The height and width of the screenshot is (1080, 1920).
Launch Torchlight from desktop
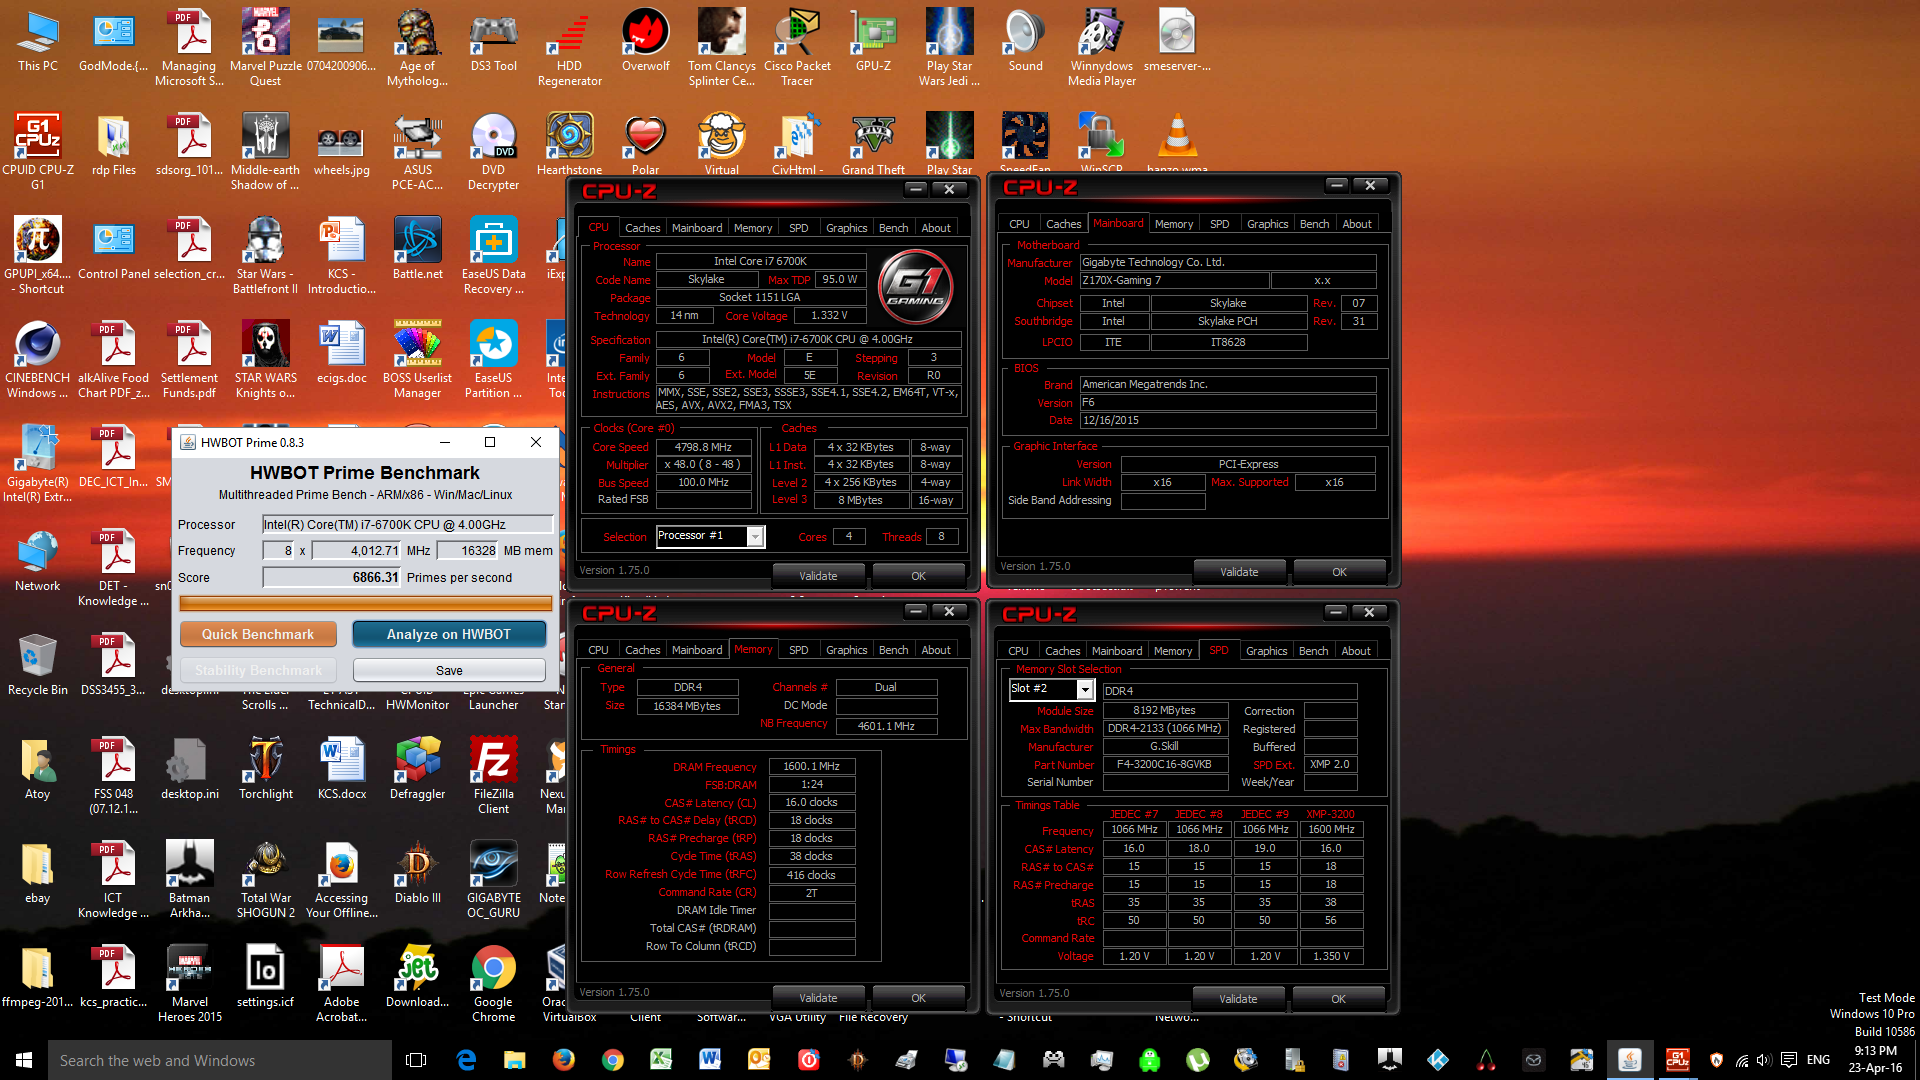click(266, 769)
